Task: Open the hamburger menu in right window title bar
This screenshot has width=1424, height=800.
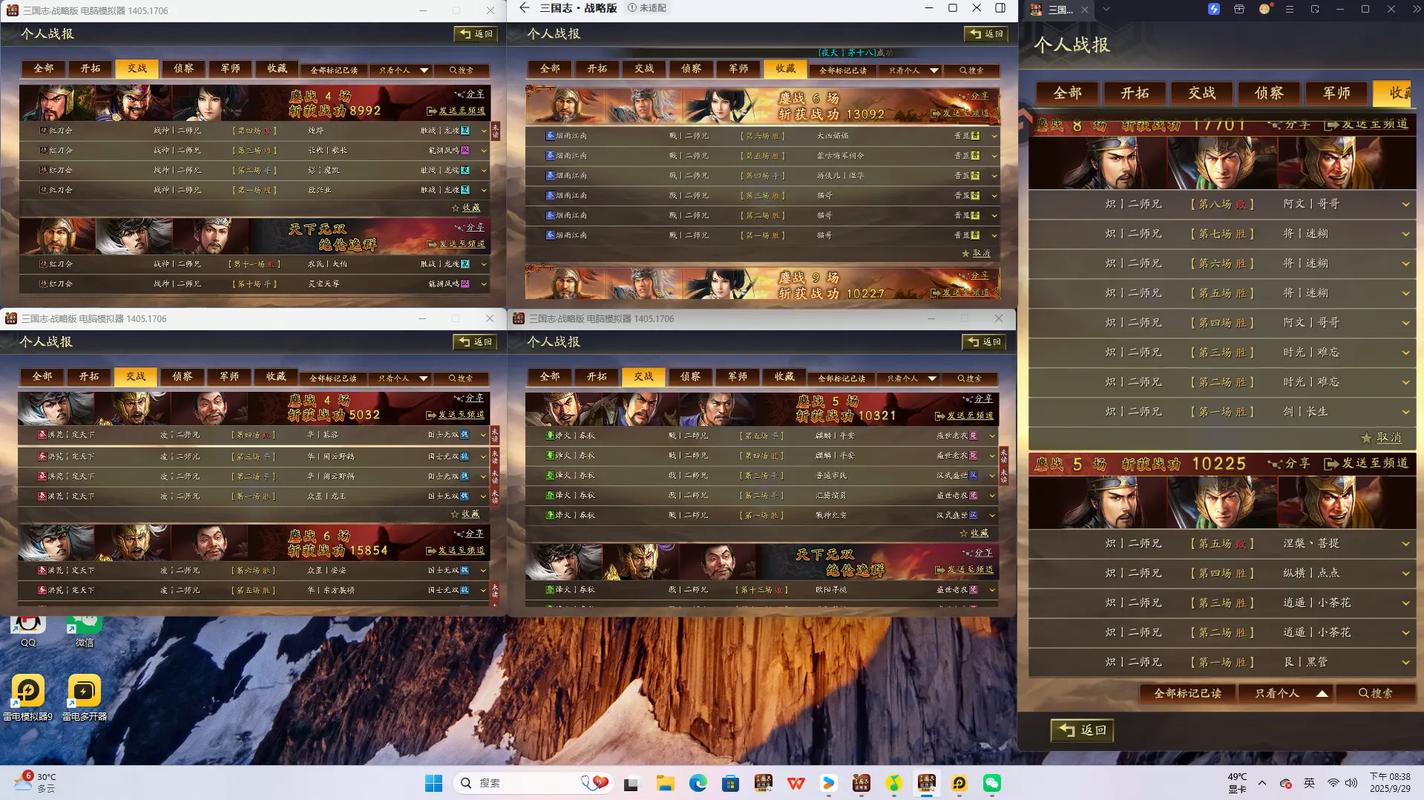Action: click(x=1290, y=9)
